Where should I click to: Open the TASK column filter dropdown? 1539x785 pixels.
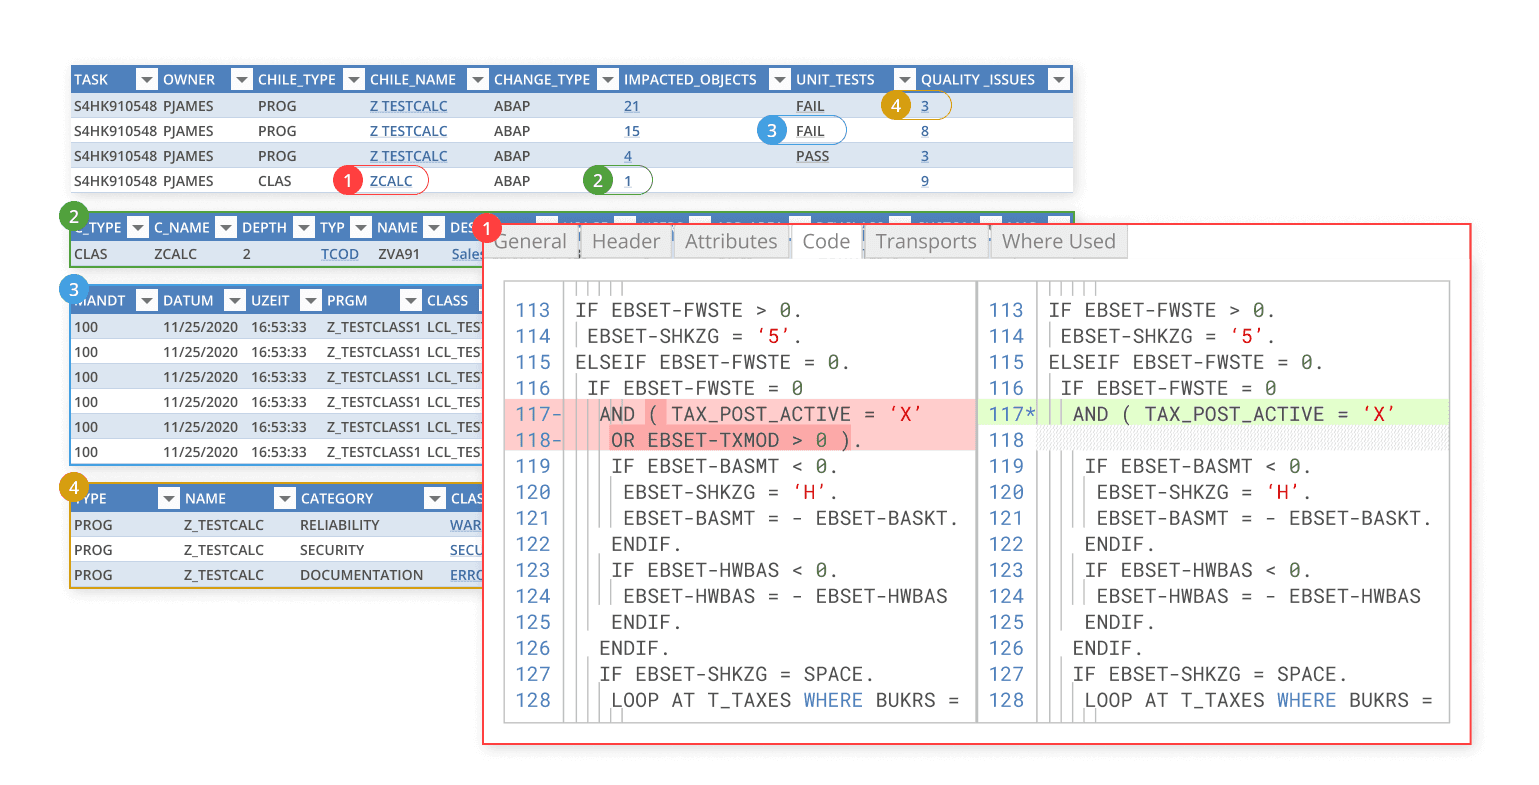(146, 80)
